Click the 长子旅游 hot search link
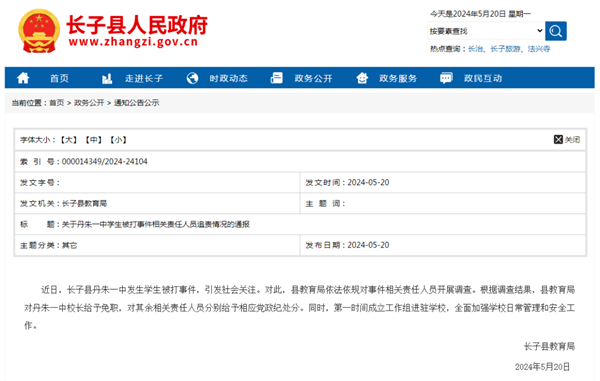This screenshot has width=600, height=381. (x=505, y=49)
